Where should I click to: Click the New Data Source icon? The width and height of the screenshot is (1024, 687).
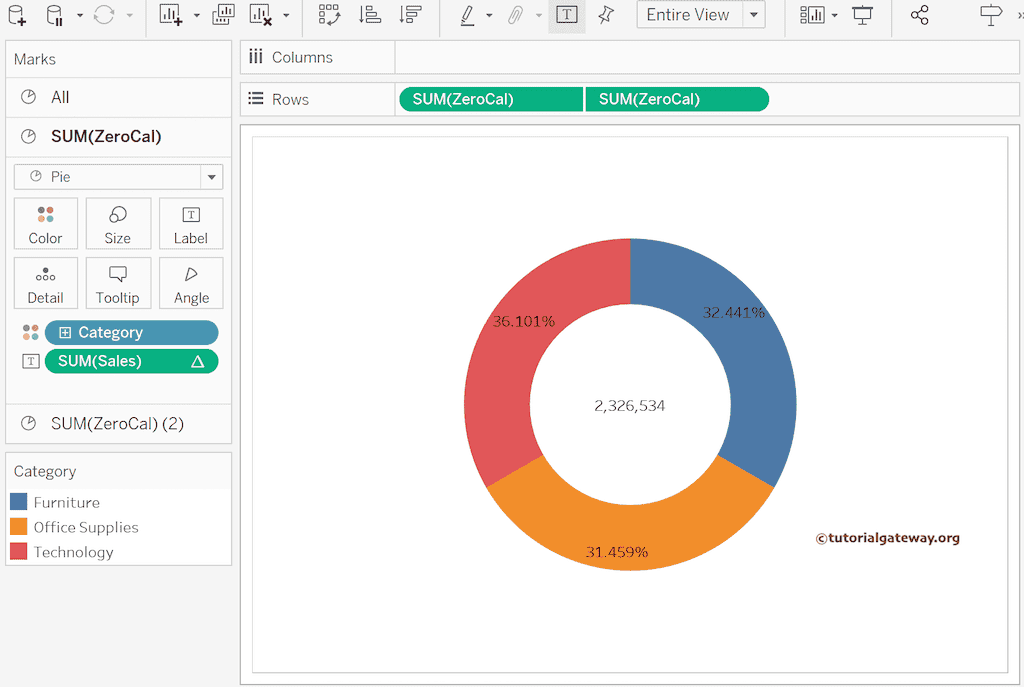(17, 15)
